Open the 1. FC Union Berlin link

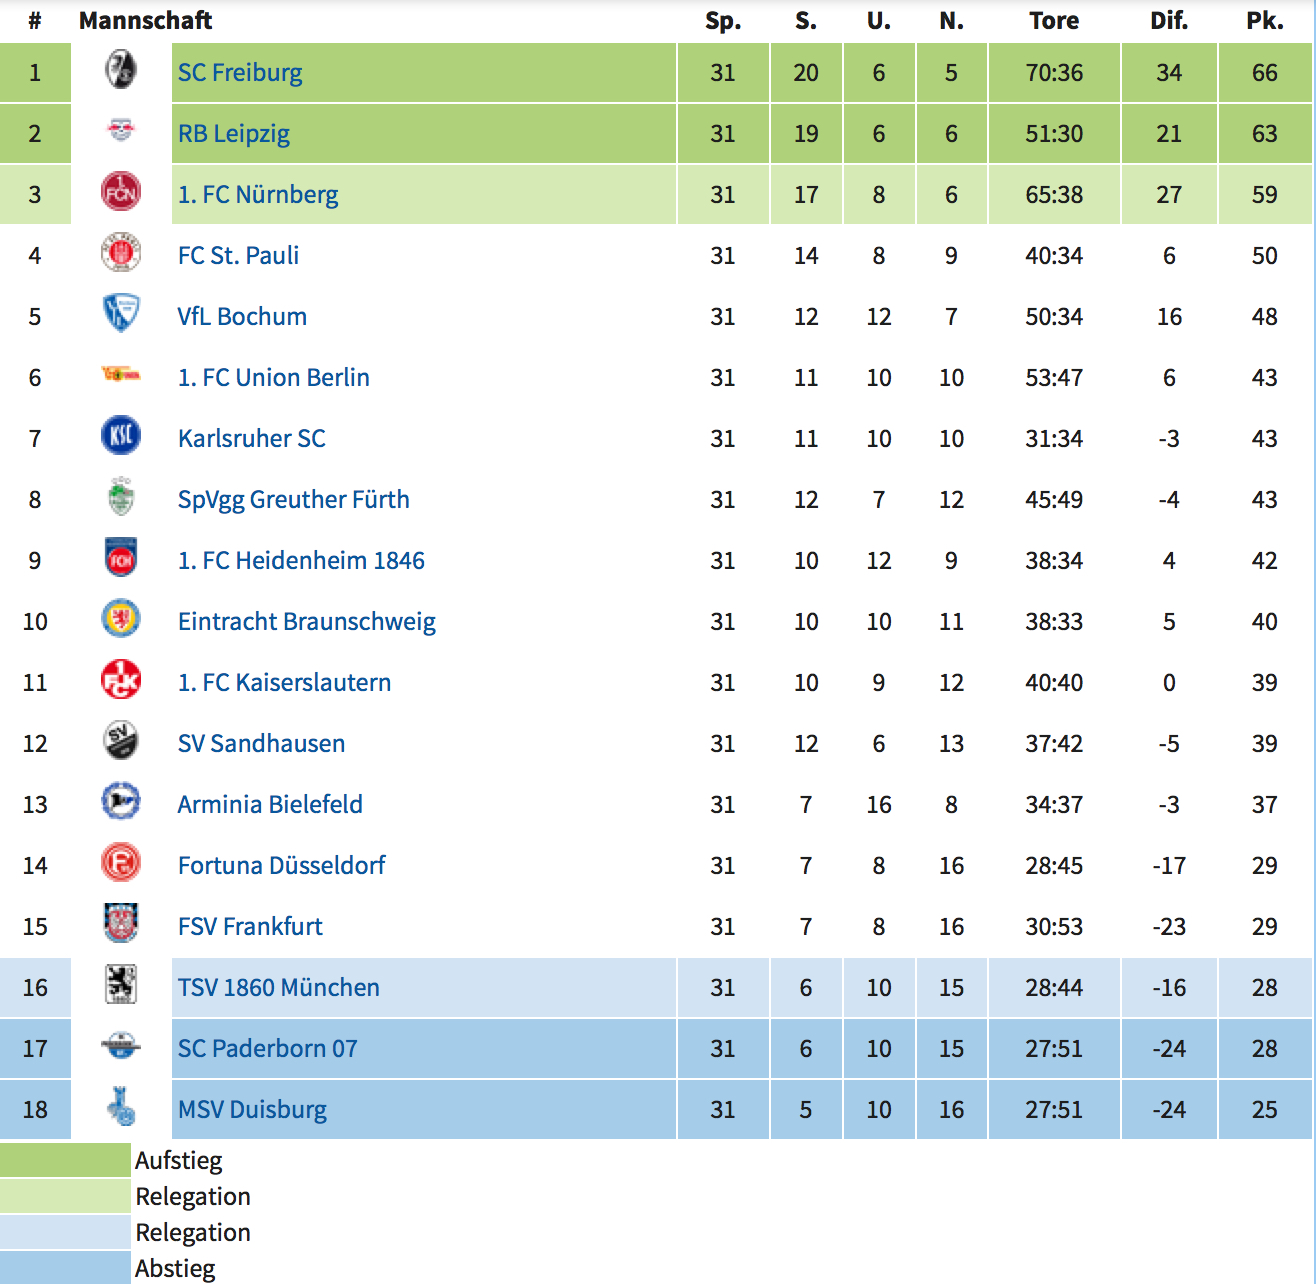click(274, 378)
